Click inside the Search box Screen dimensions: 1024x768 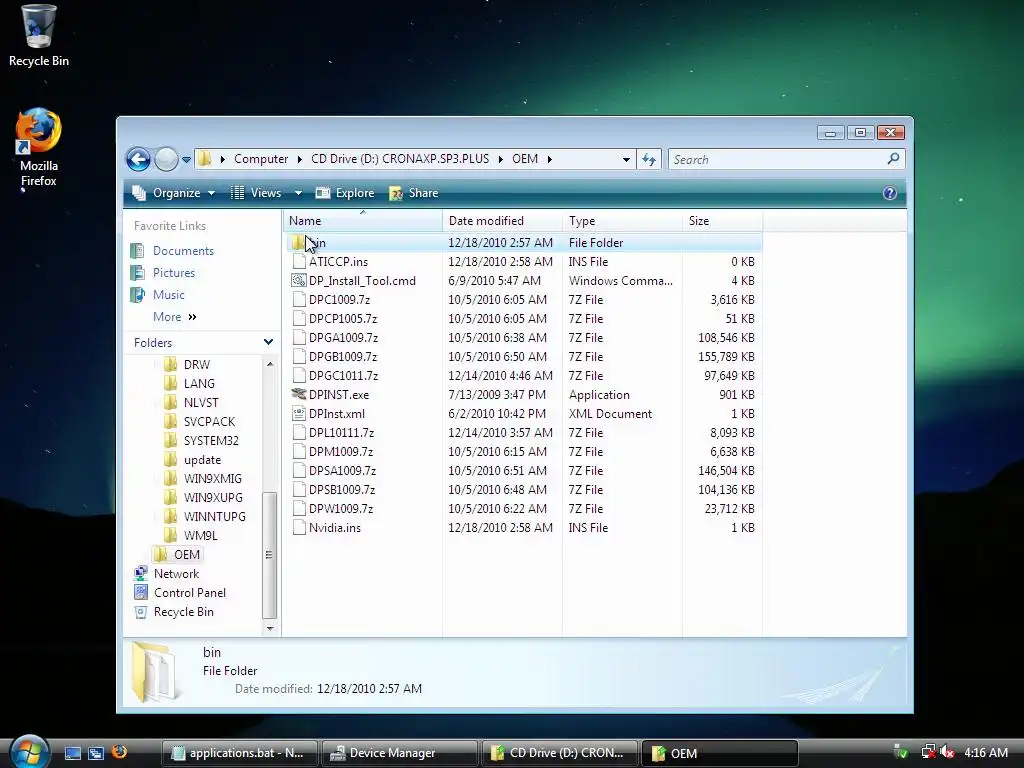[x=777, y=159]
